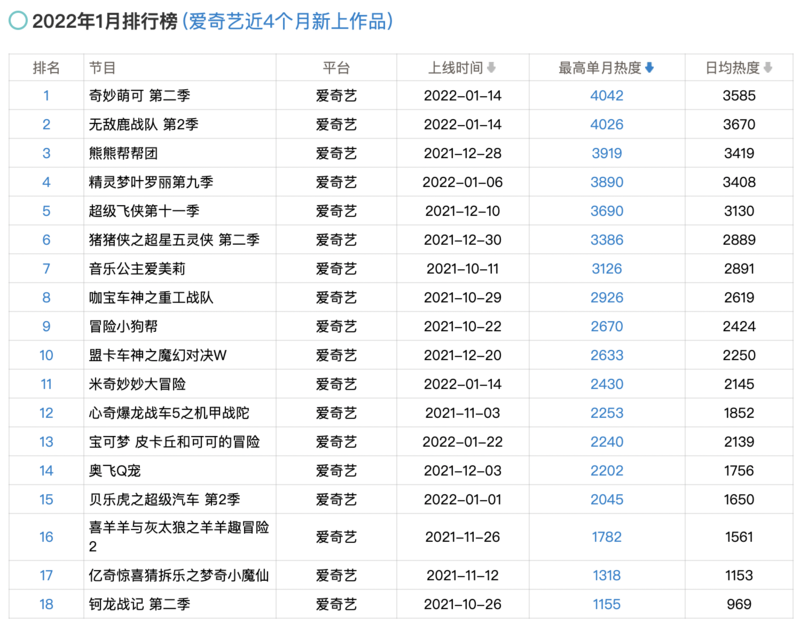This screenshot has height=623, width=800.
Task: Click rank number 1
Action: coord(46,95)
